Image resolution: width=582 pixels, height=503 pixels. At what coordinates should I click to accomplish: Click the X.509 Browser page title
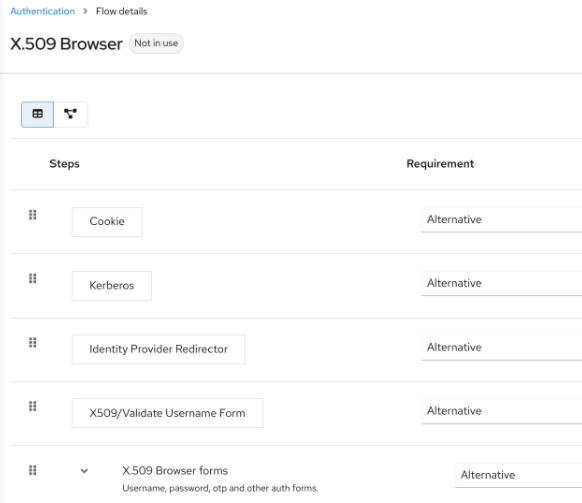click(x=66, y=44)
